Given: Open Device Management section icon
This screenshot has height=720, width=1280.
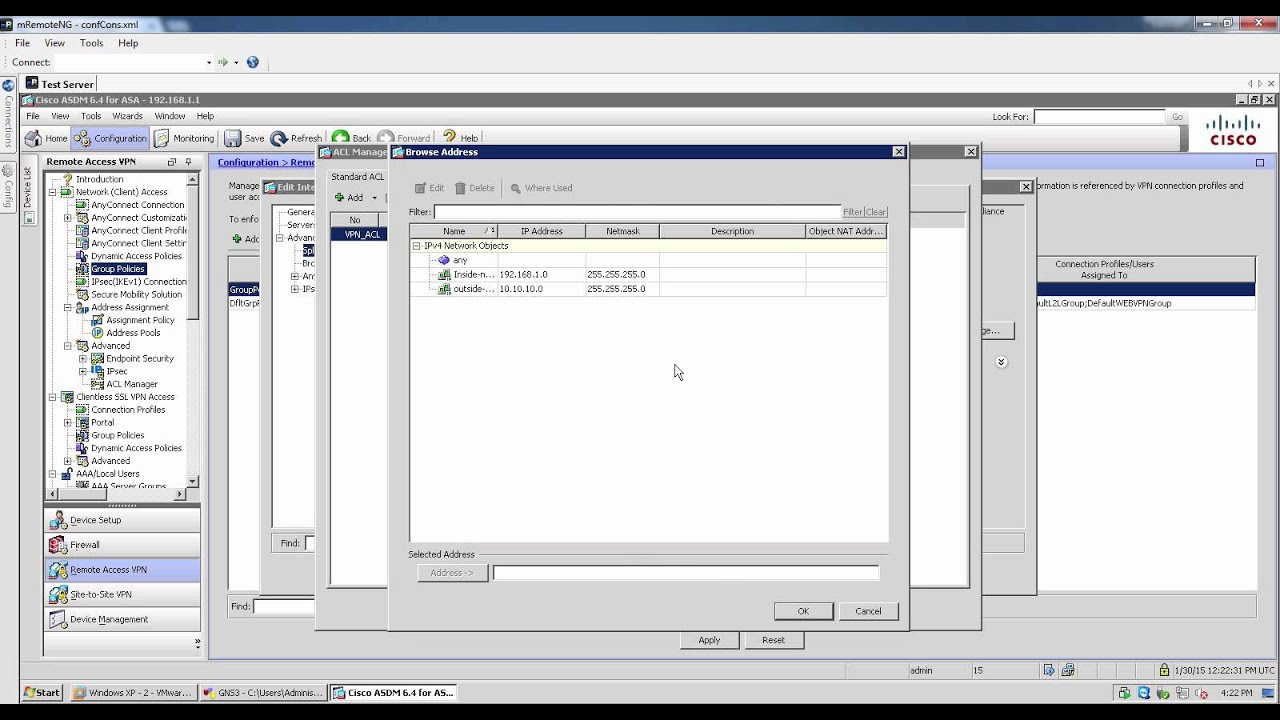Looking at the screenshot, I should 58,619.
